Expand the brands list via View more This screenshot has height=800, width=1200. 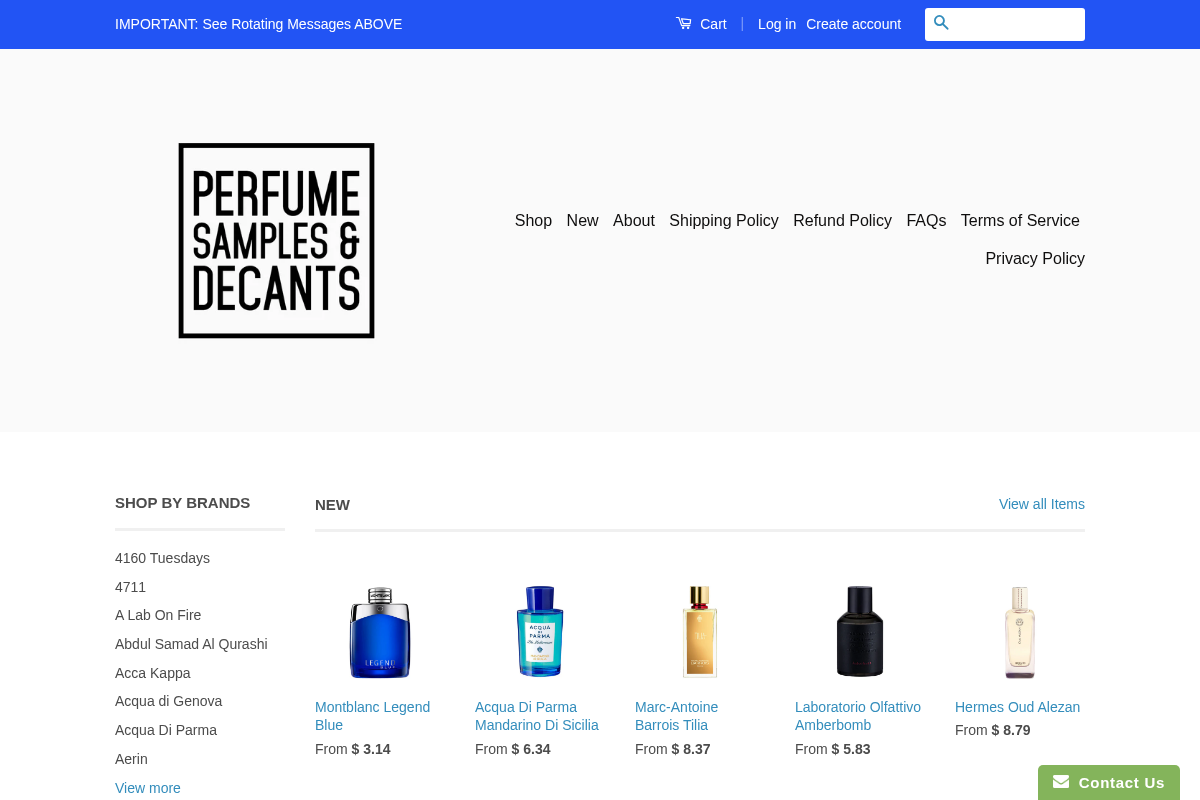147,787
